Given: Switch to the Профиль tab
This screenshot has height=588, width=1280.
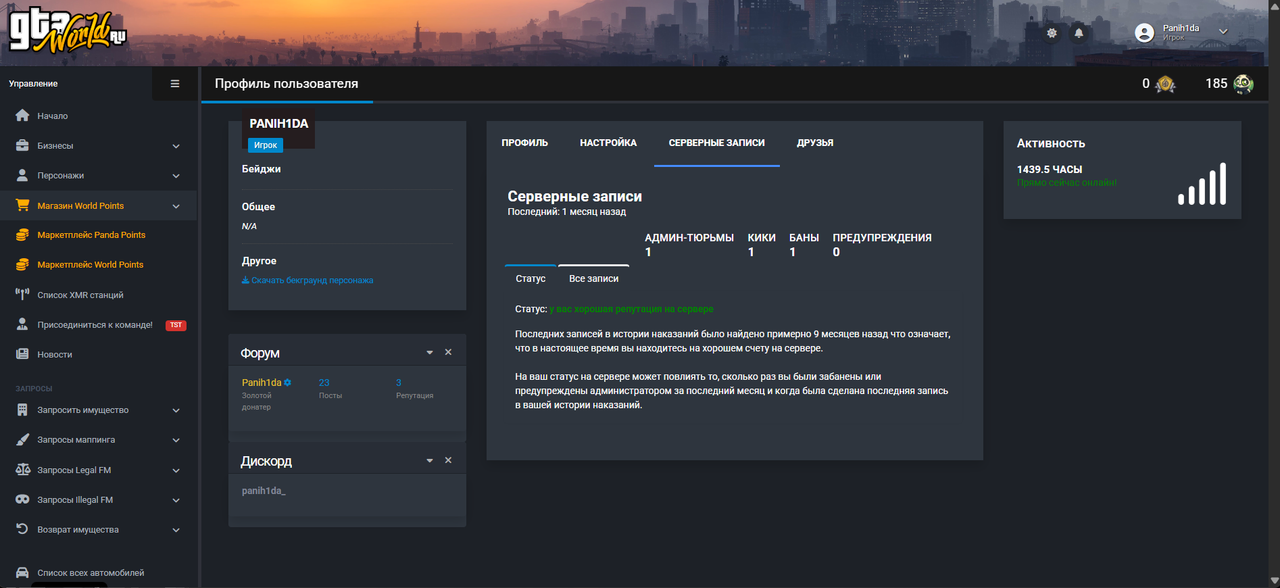Looking at the screenshot, I should coord(525,143).
